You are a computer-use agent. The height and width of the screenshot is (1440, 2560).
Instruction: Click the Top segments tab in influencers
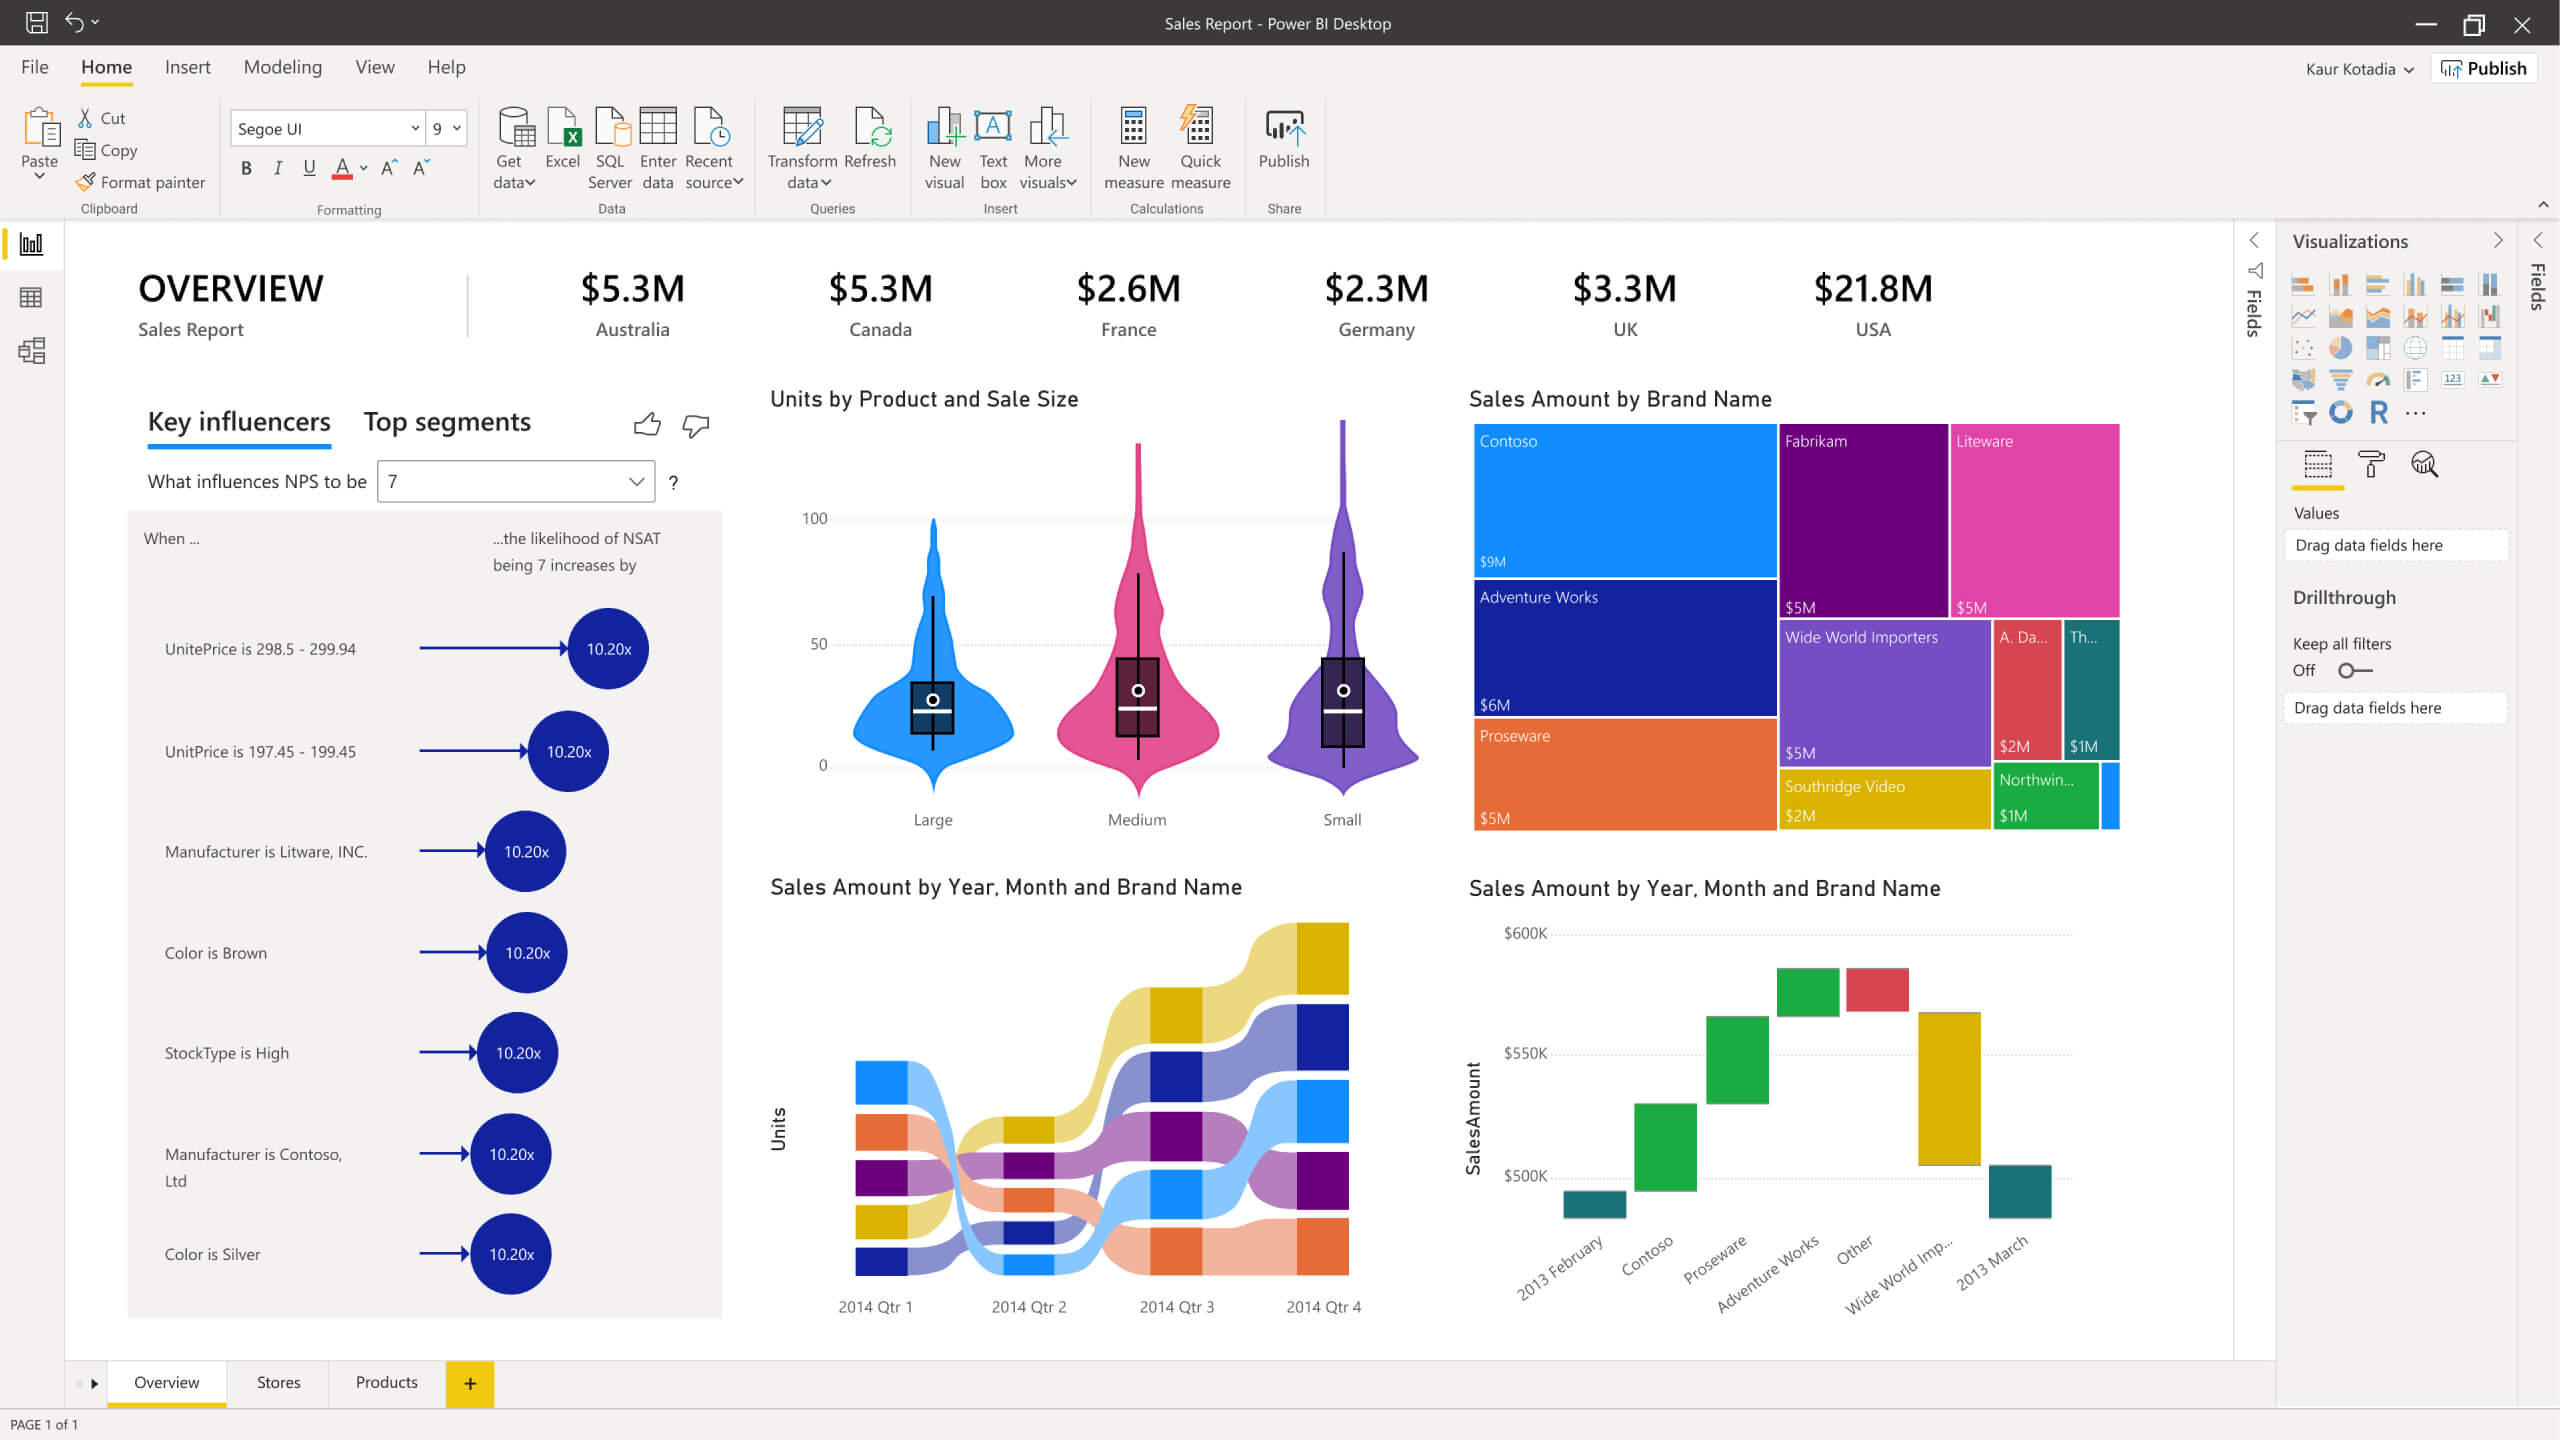[447, 422]
